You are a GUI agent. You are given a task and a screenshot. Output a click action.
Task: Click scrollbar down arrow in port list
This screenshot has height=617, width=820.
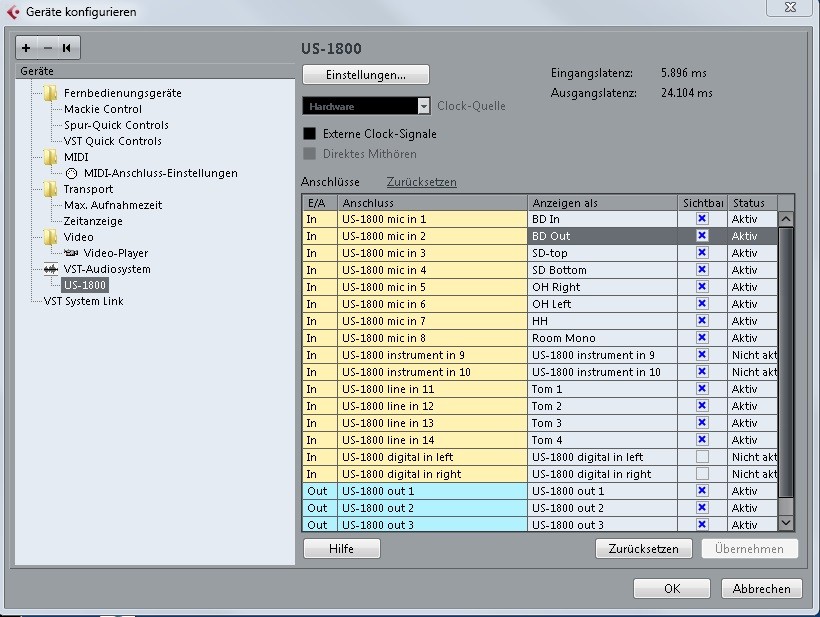[786, 523]
